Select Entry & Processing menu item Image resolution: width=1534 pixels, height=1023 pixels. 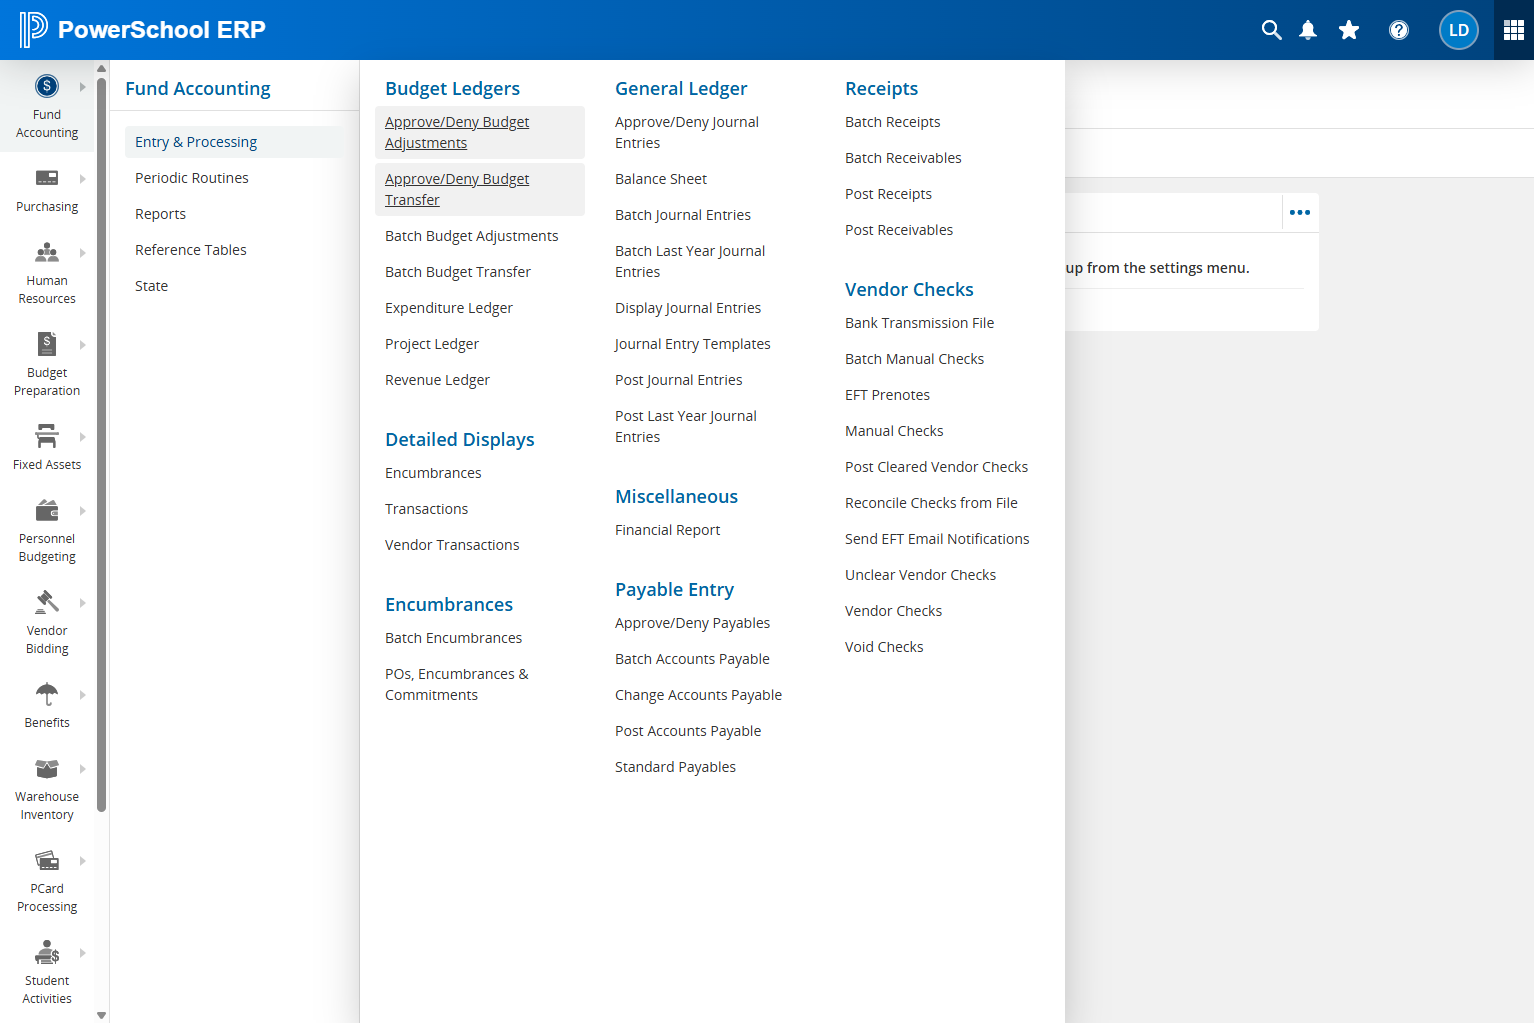[234, 142]
